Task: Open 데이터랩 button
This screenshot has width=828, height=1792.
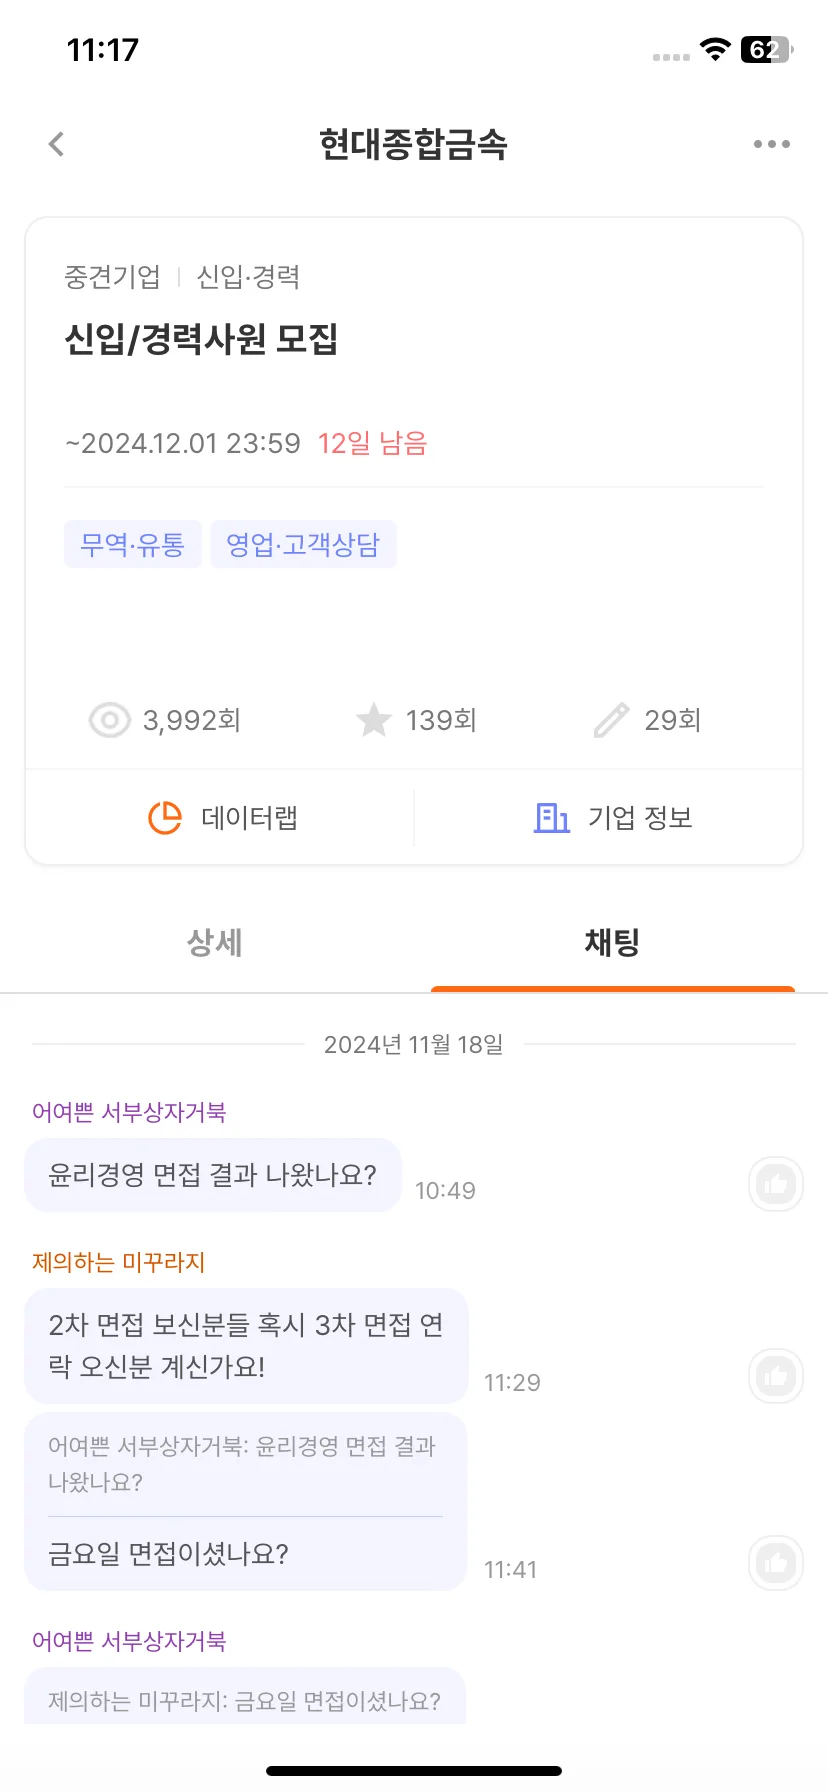Action: pos(220,818)
